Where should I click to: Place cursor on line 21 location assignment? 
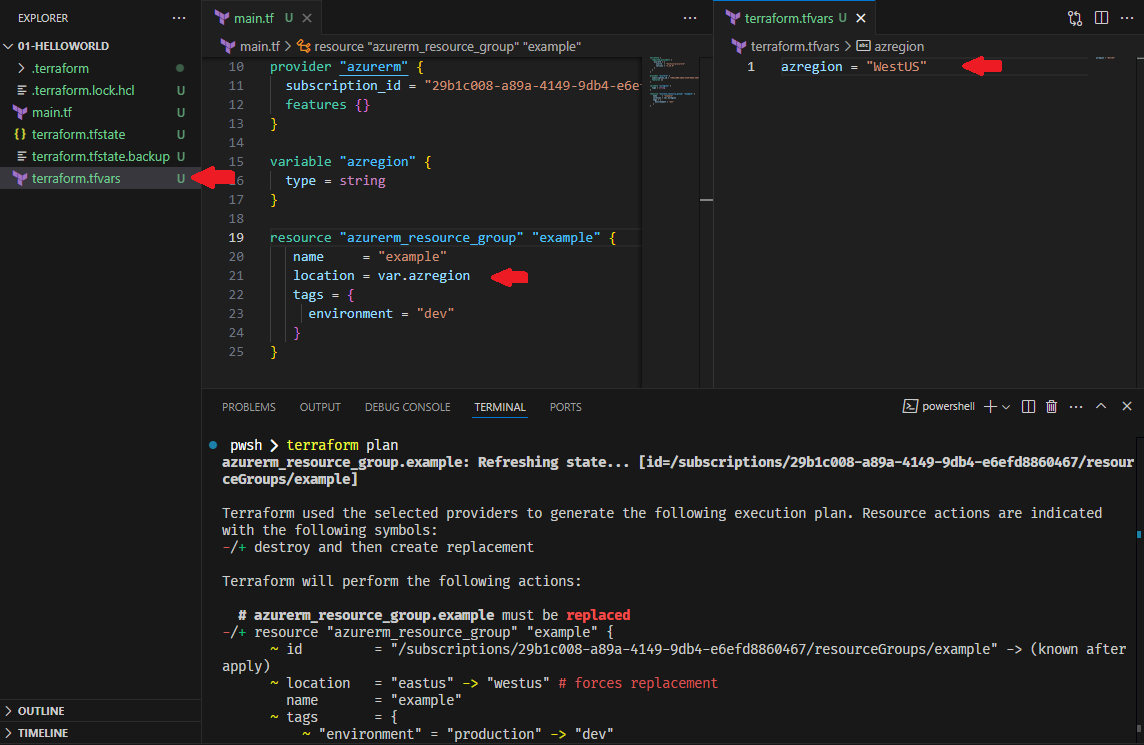(x=381, y=276)
